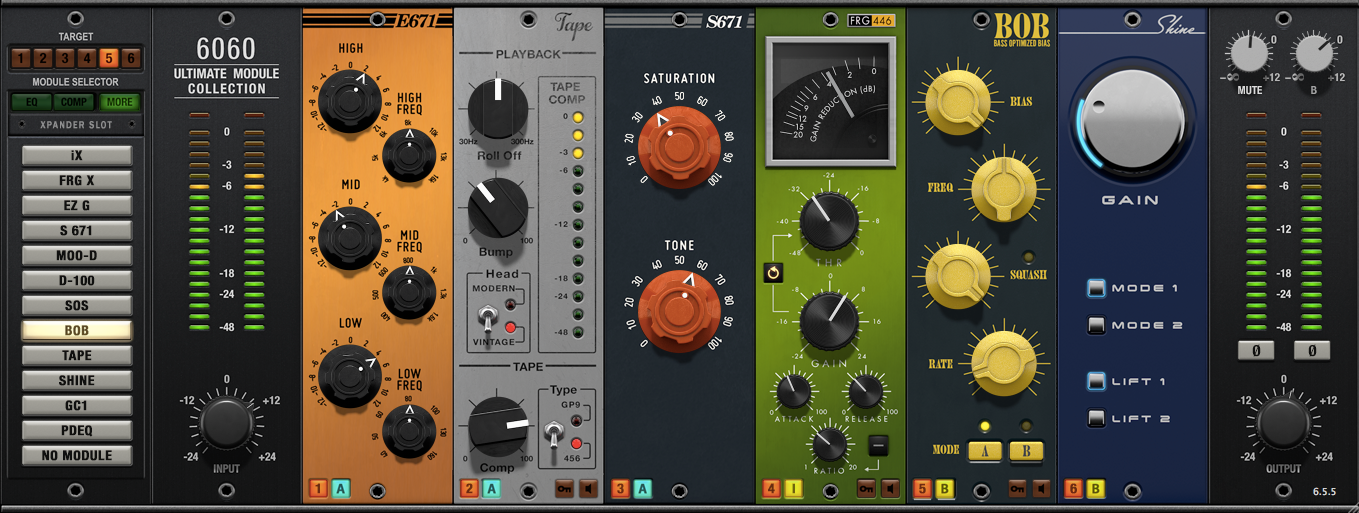Select target slot 5
Image resolution: width=1359 pixels, height=513 pixels.
pos(110,58)
